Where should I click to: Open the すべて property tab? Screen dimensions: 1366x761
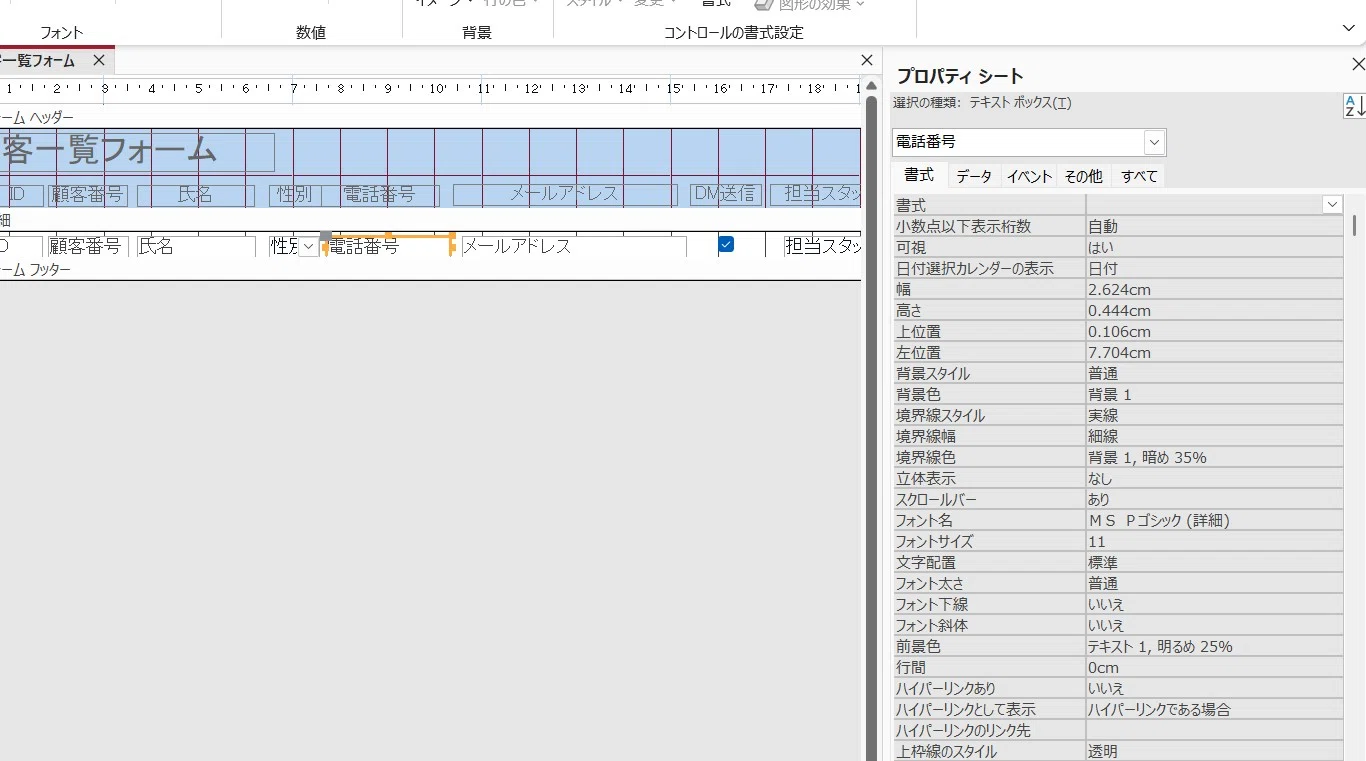pos(1139,176)
